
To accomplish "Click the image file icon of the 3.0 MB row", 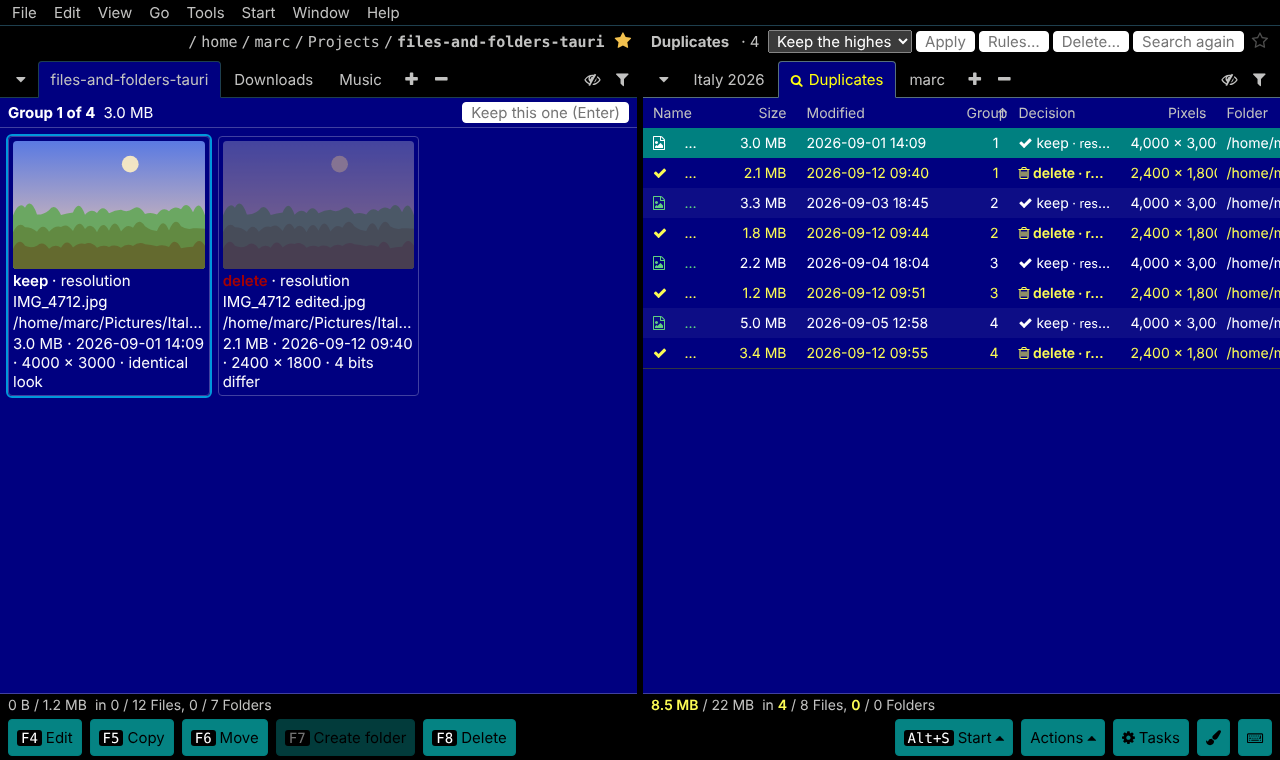I will [x=659, y=143].
